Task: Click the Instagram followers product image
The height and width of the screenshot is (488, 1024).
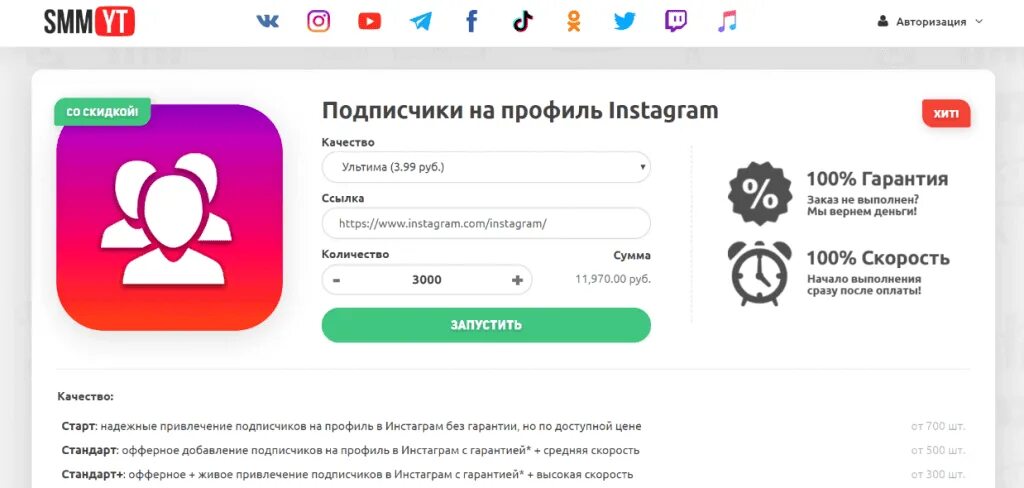Action: pos(170,217)
